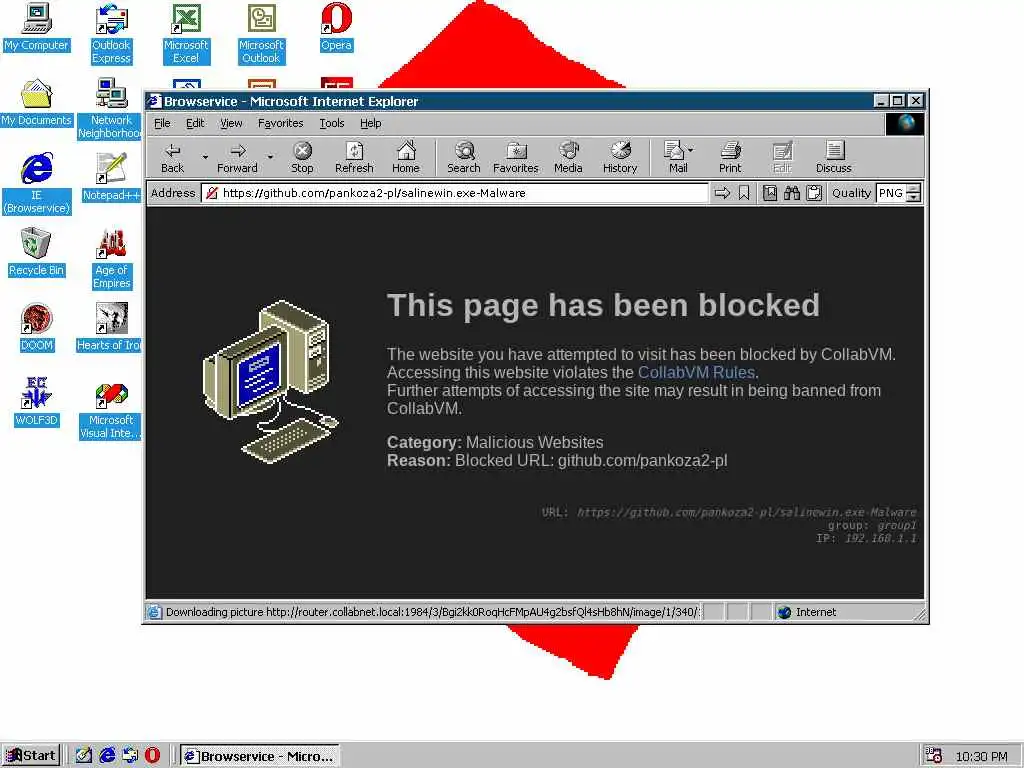This screenshot has width=1024, height=768.
Task: Stop the page loading
Action: pos(302,157)
